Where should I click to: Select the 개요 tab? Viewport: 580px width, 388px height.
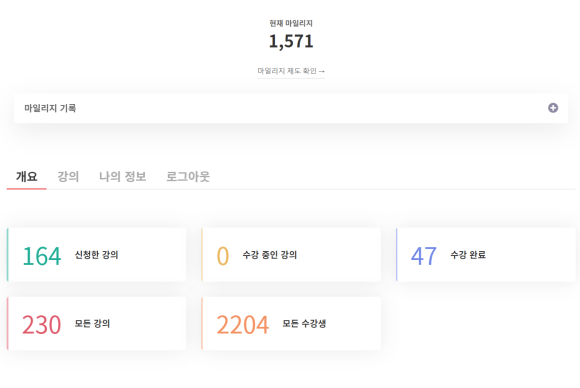click(x=27, y=176)
